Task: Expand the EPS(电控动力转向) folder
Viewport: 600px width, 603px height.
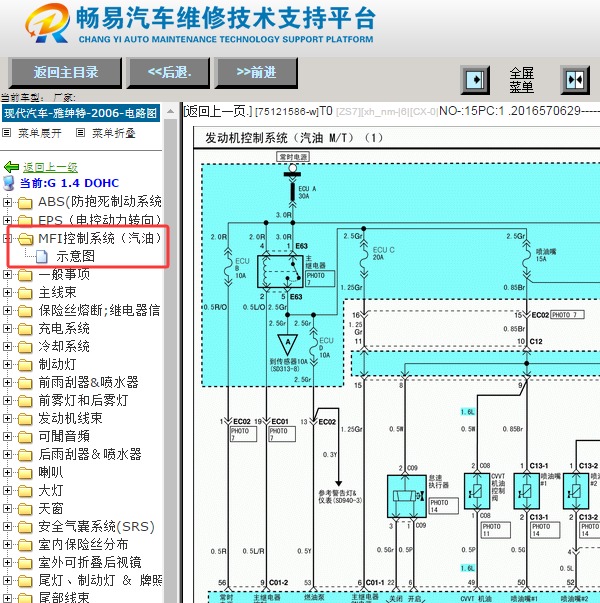Action: click(x=7, y=220)
